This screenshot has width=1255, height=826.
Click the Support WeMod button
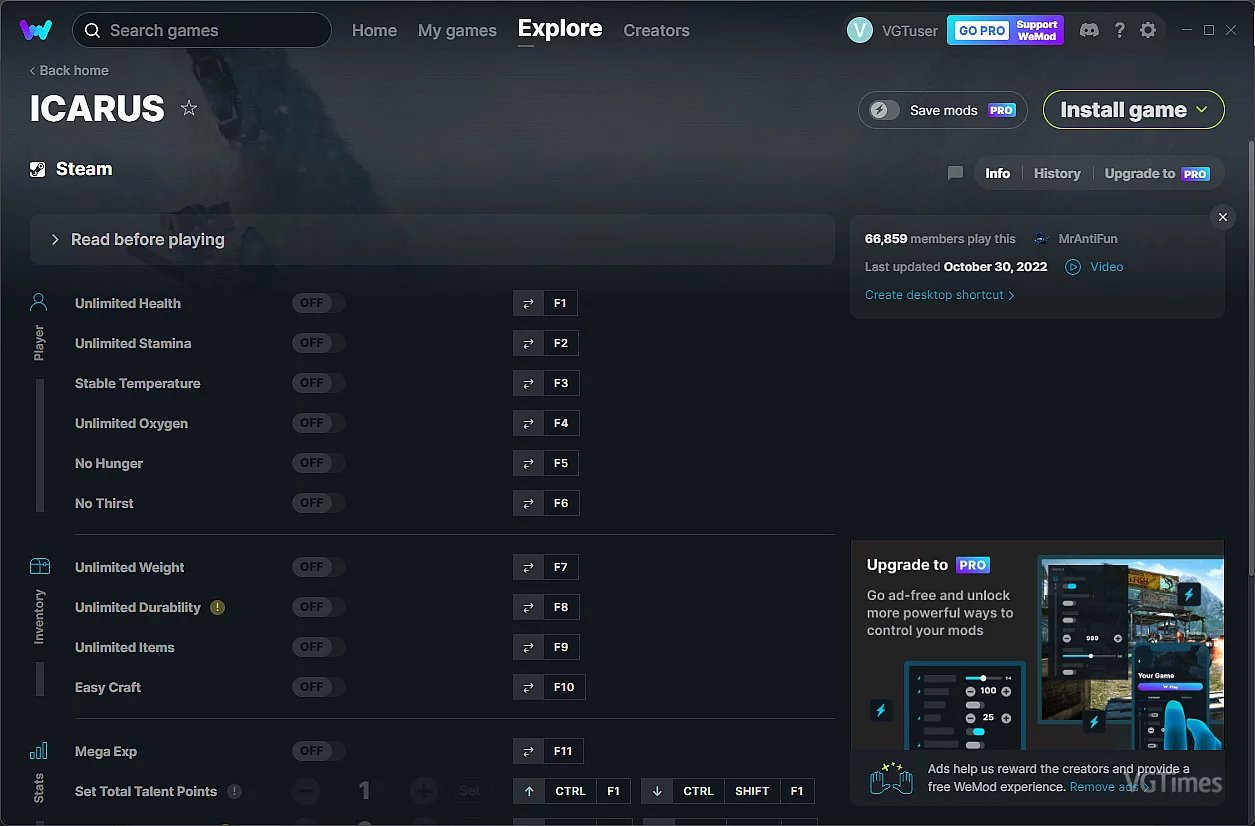(x=1037, y=31)
